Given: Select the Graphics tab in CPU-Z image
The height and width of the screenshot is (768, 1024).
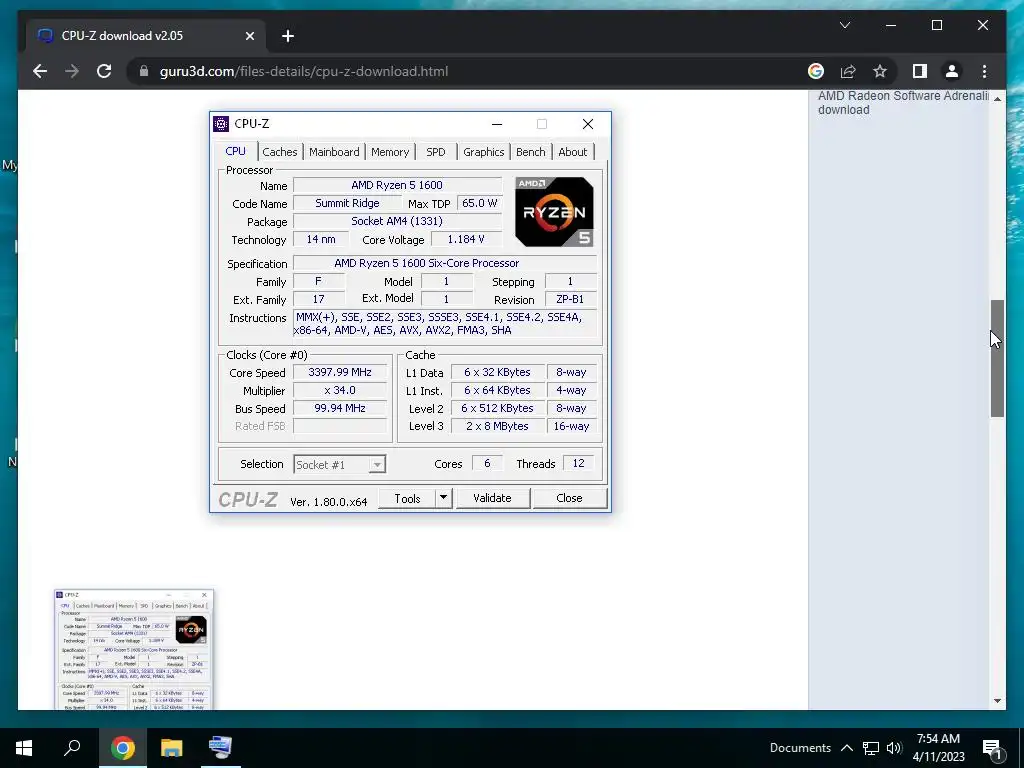Looking at the screenshot, I should click(x=483, y=152).
